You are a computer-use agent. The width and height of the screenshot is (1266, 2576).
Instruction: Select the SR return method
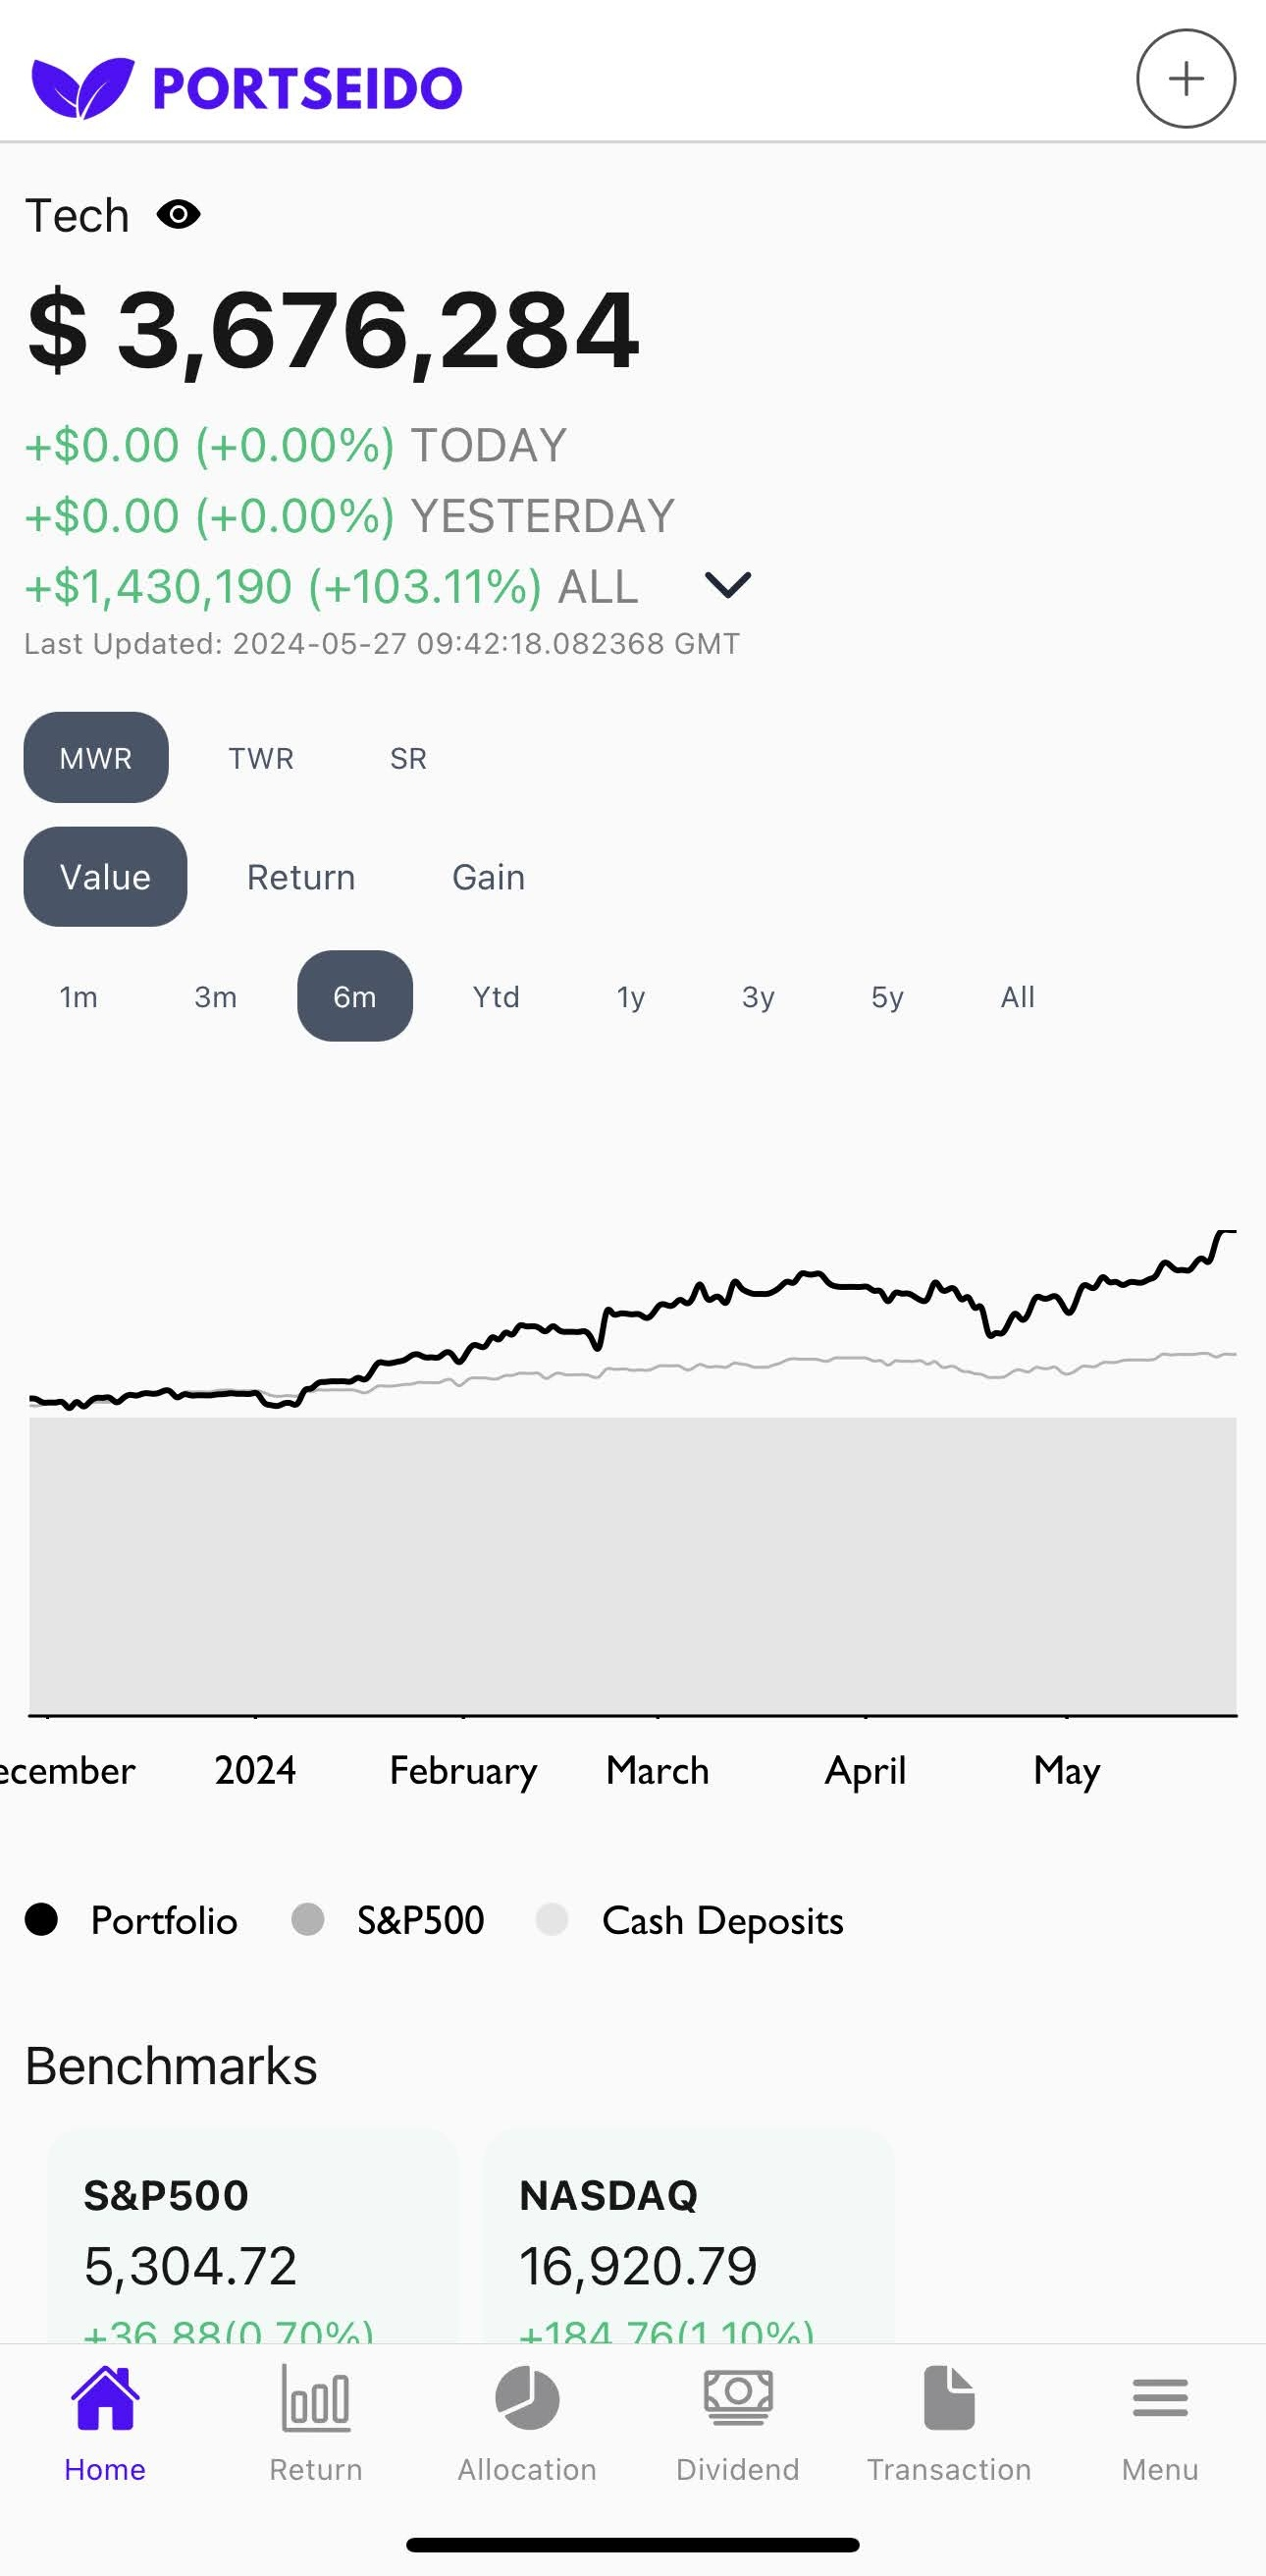coord(408,758)
